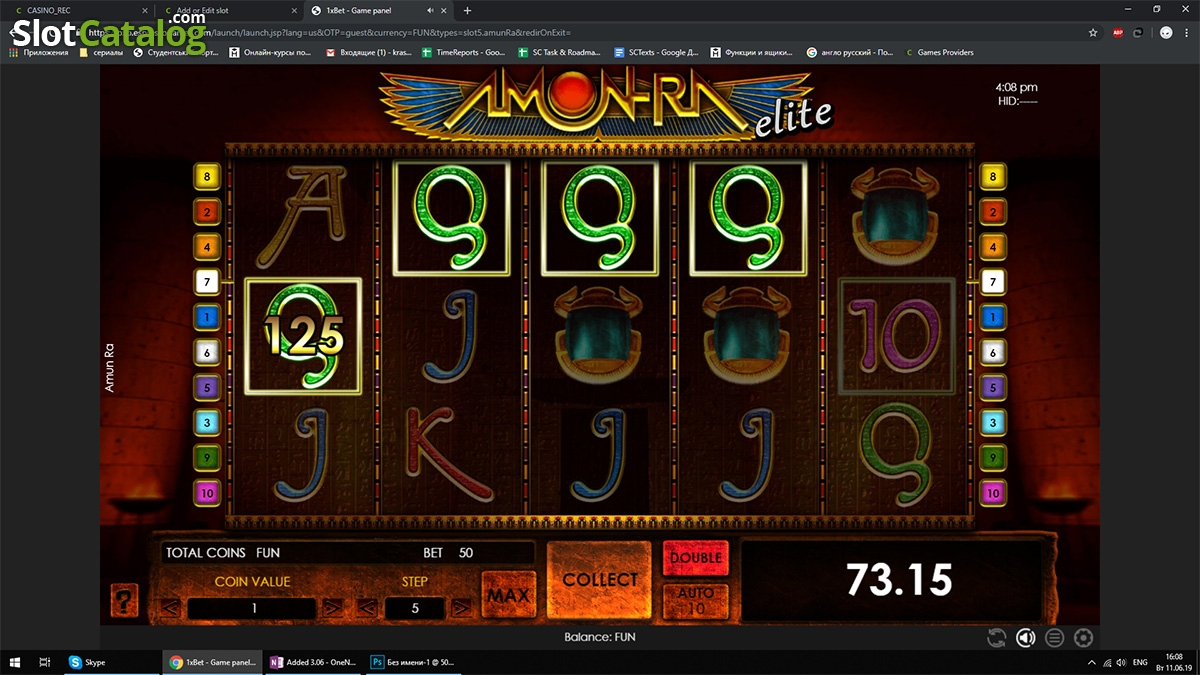Click the Balance: FUN label

pyautogui.click(x=600, y=637)
